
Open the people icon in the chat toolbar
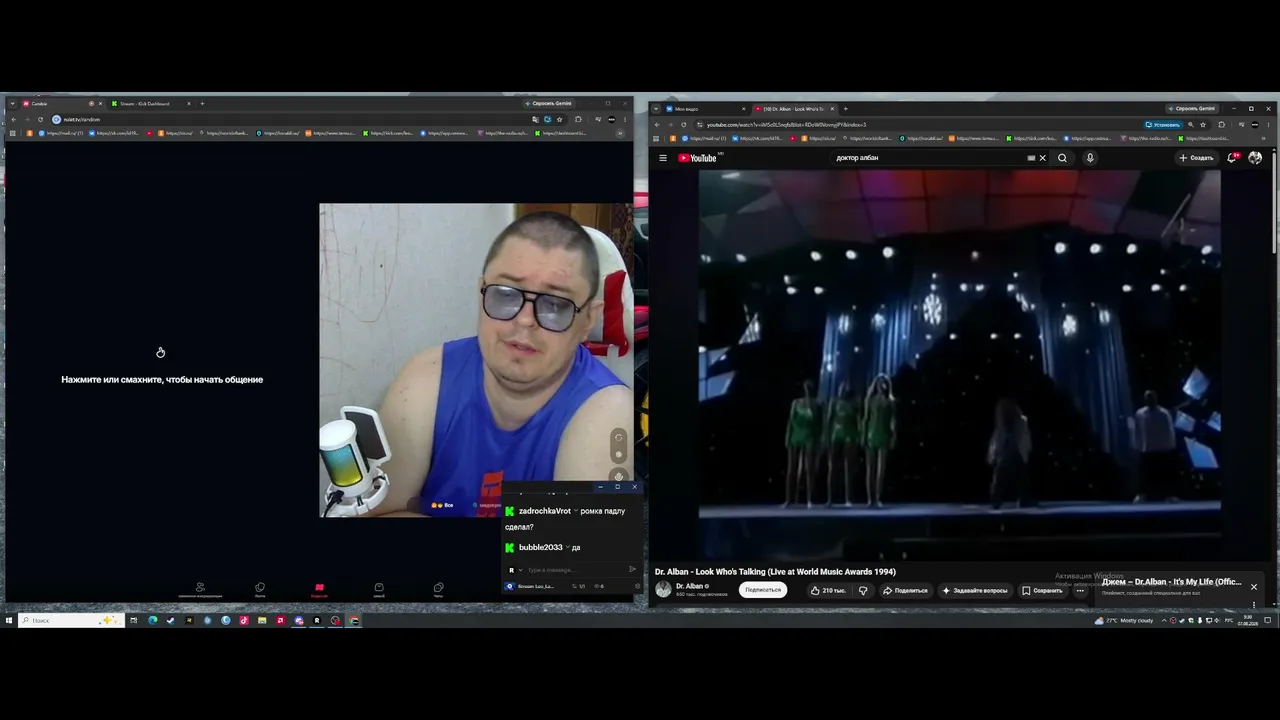[200, 588]
